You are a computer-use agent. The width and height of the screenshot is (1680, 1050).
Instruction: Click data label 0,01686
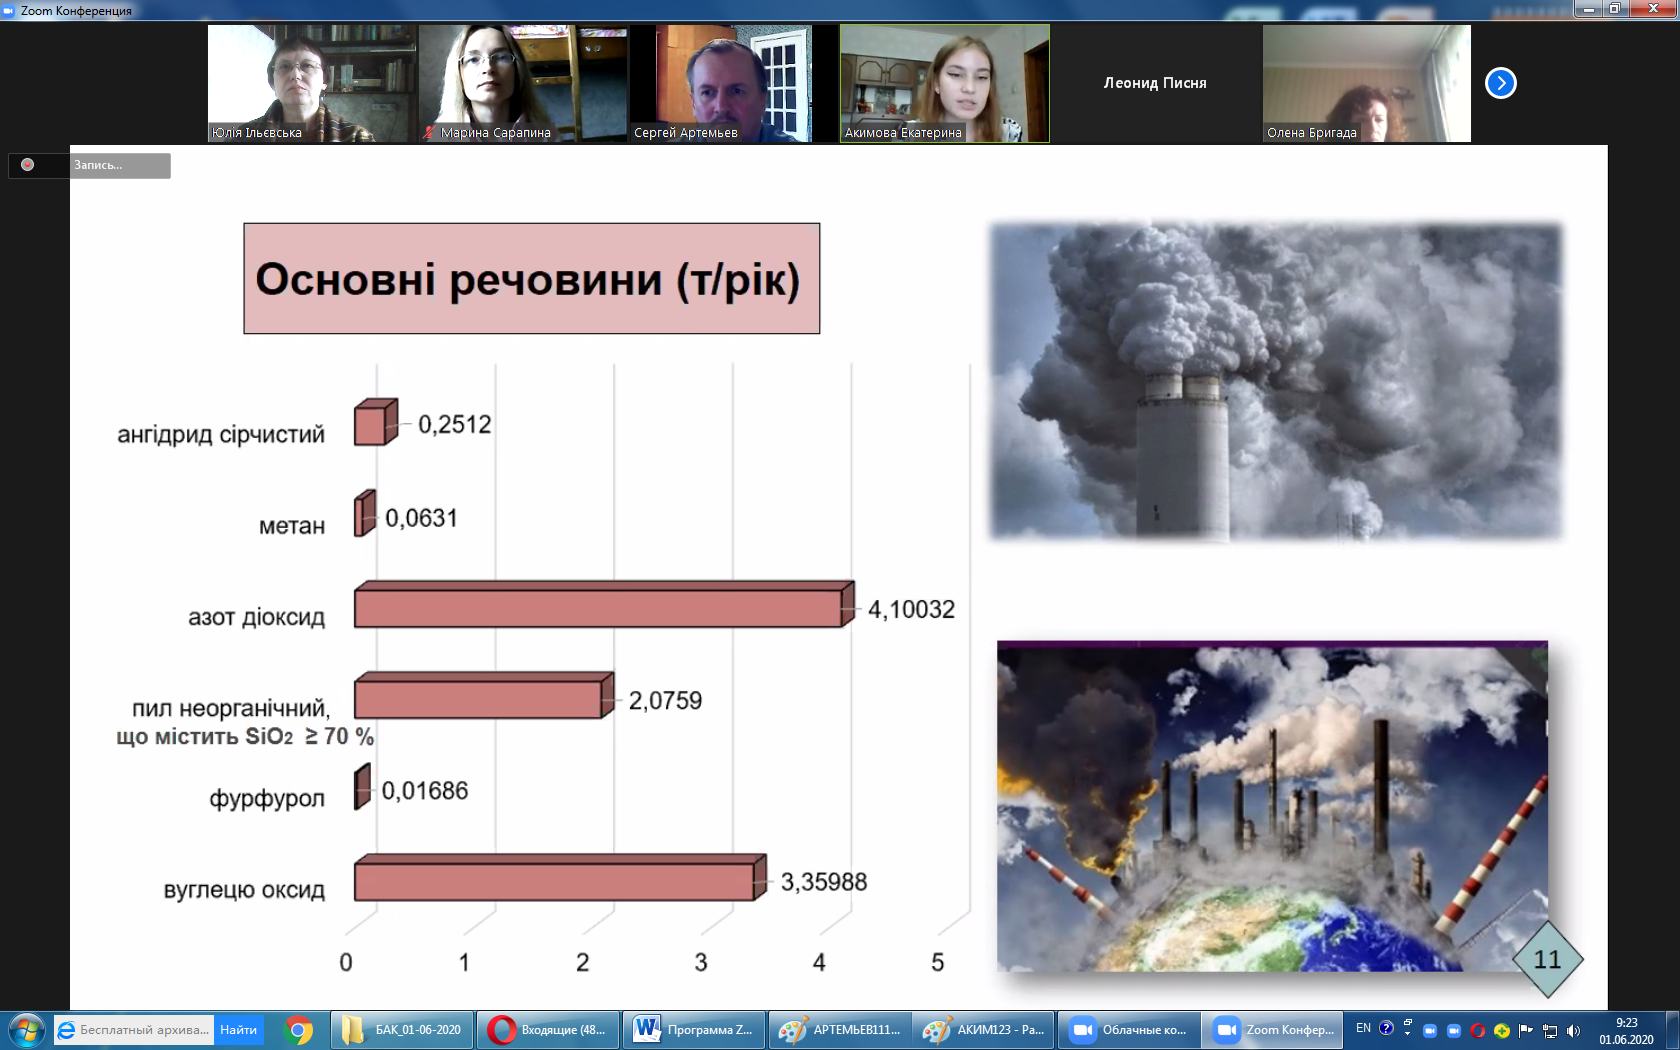point(425,791)
